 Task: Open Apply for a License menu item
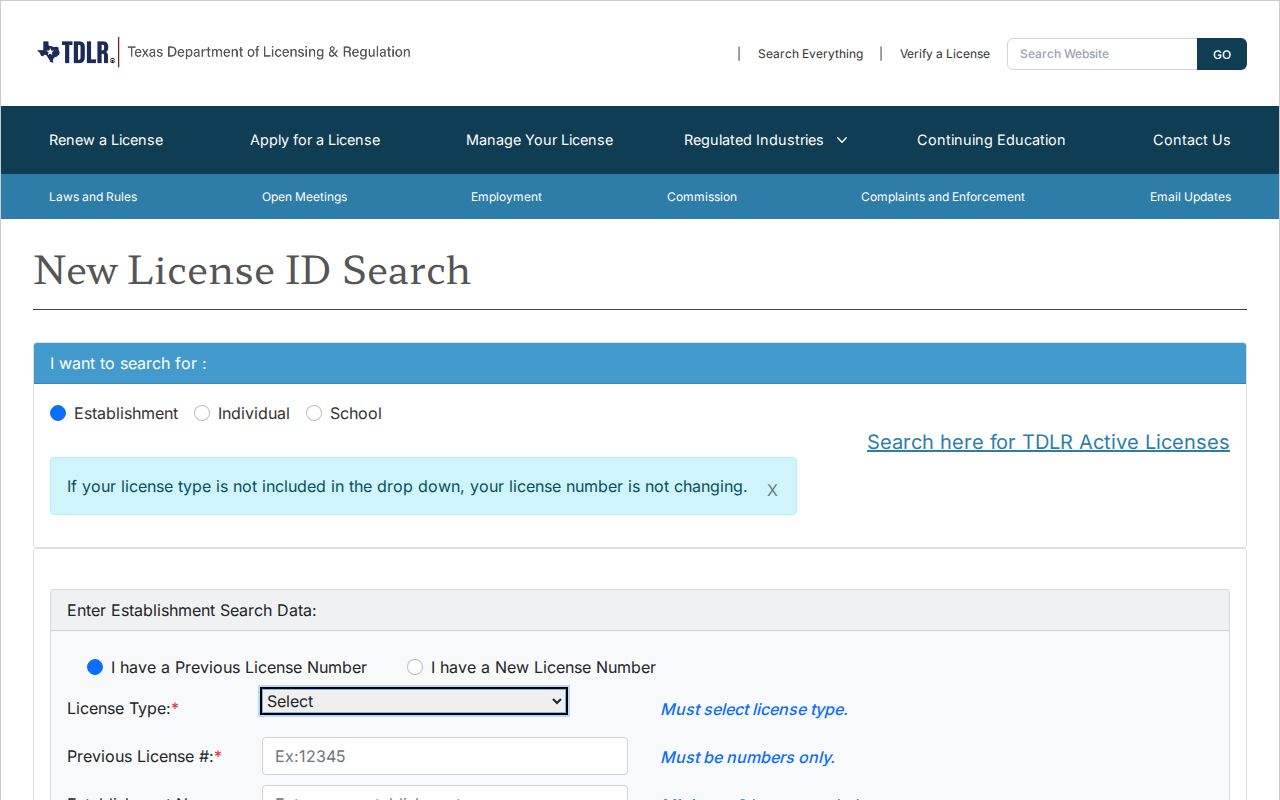click(315, 140)
